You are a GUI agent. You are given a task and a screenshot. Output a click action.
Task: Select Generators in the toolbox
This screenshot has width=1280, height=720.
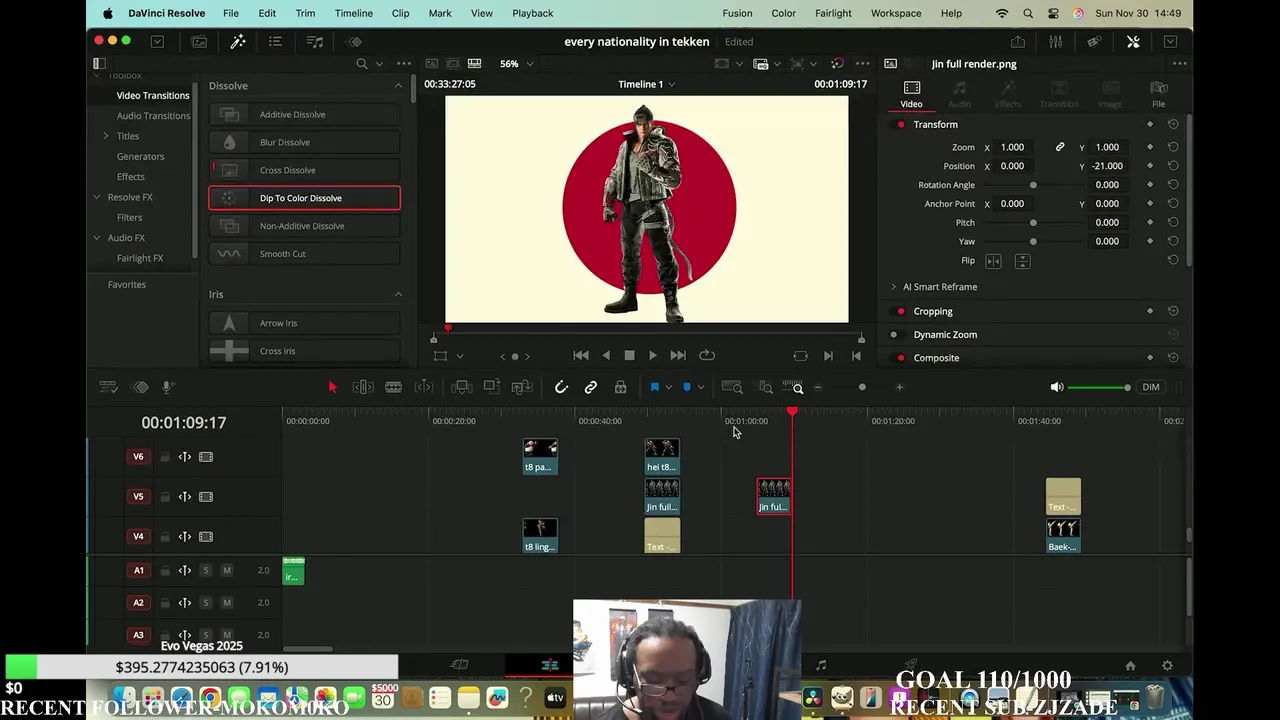tap(140, 156)
